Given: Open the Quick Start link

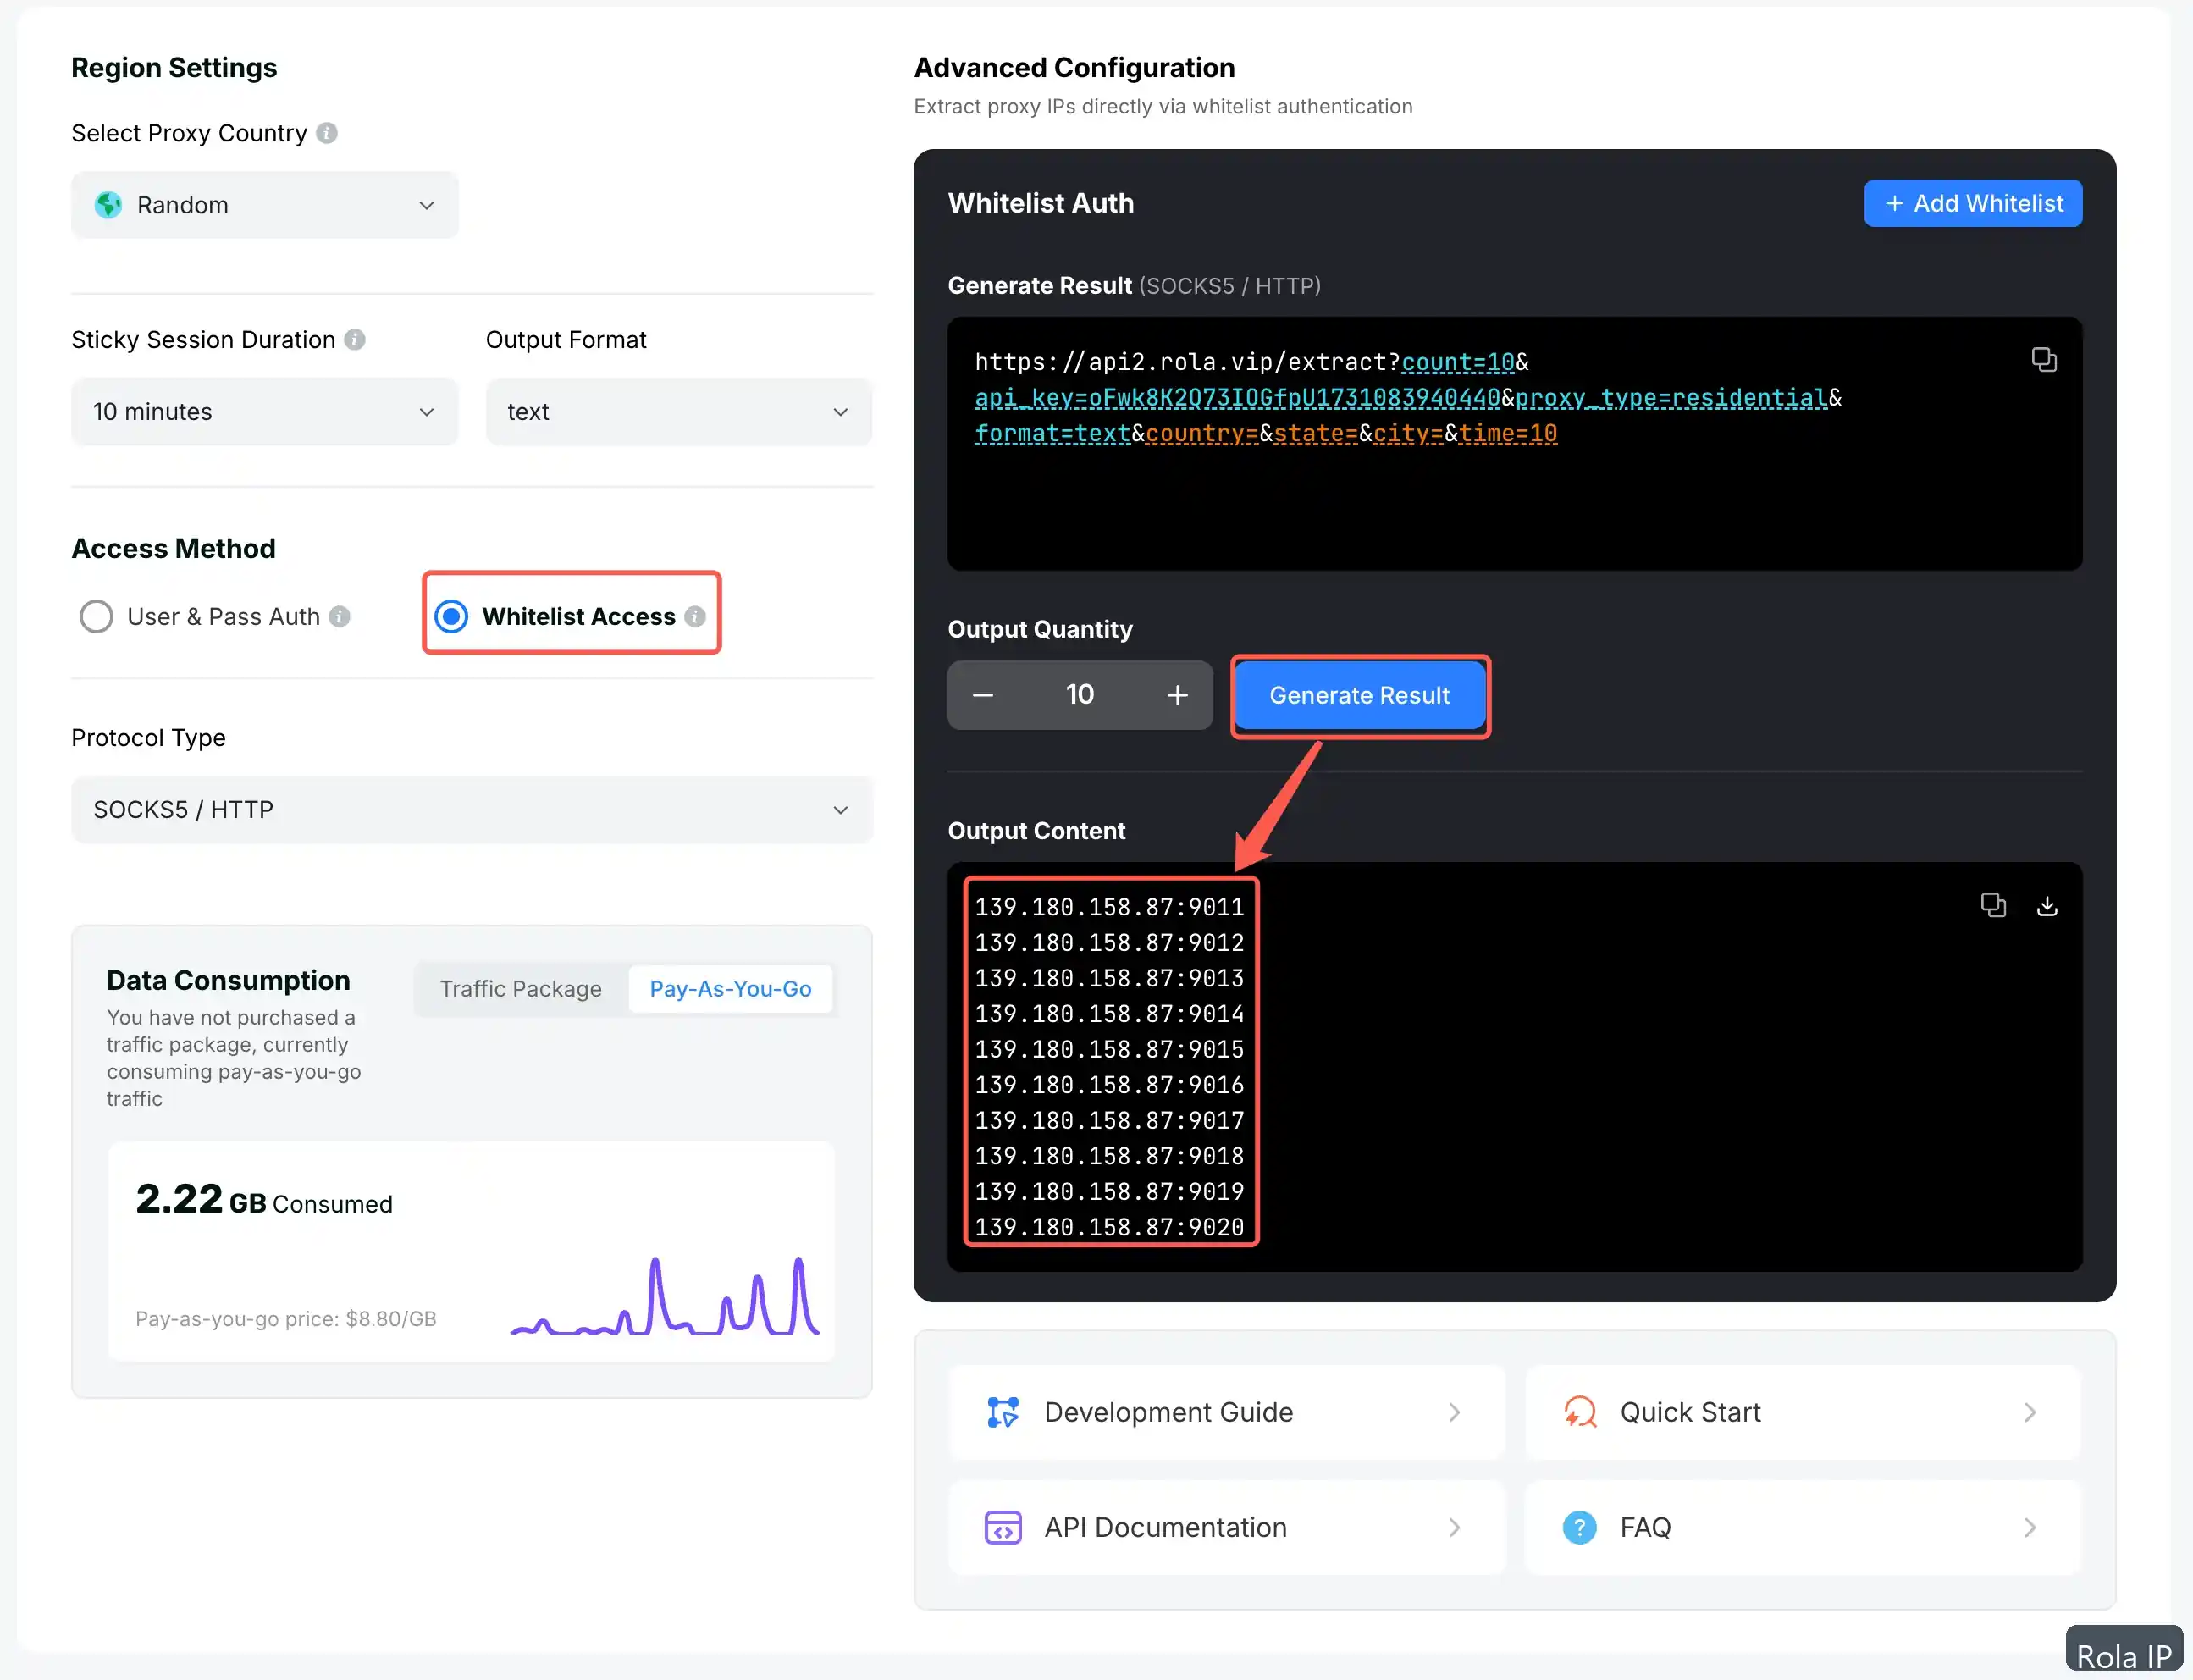Looking at the screenshot, I should 1802,1412.
